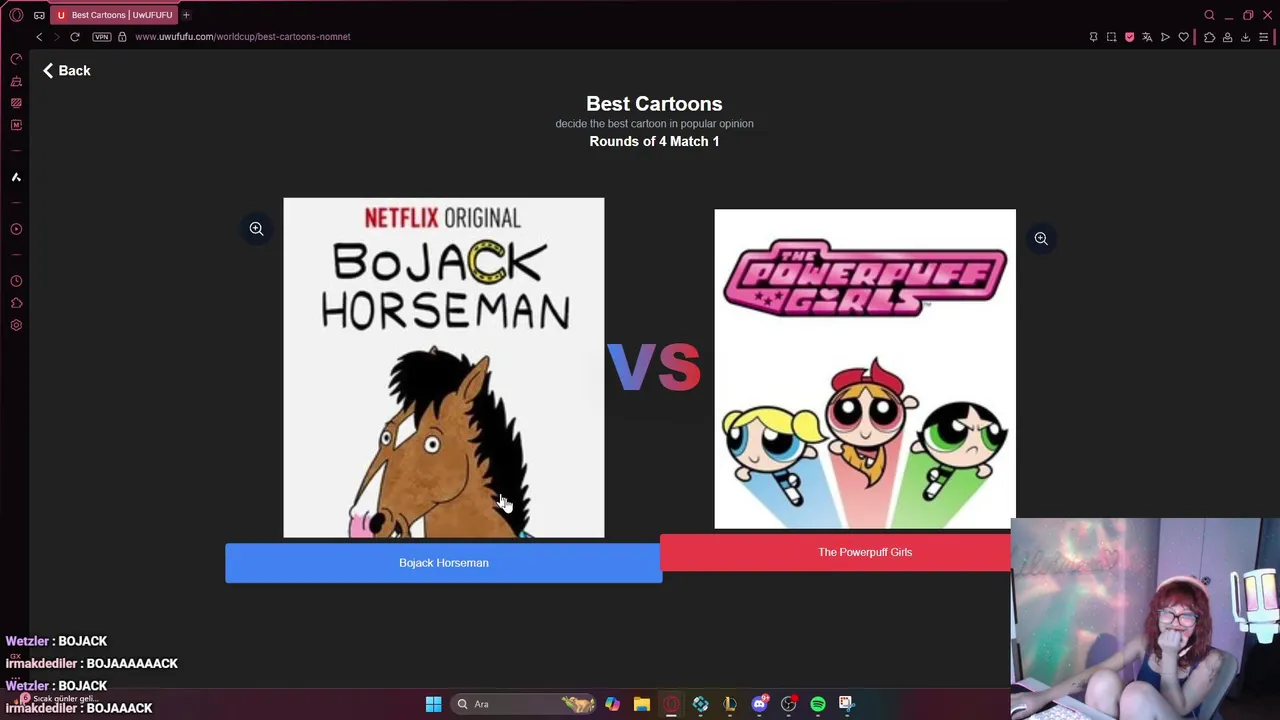Toggle the ad blocker shield

pyautogui.click(x=1130, y=37)
